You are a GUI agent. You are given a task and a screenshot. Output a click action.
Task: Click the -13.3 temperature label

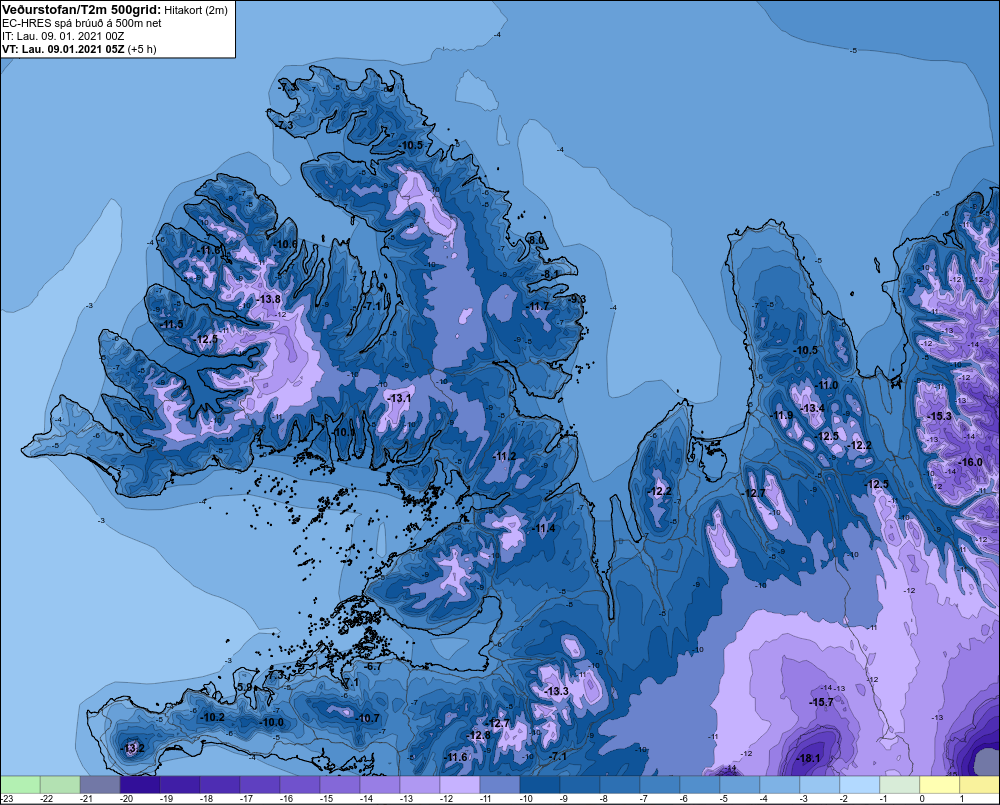tap(556, 691)
